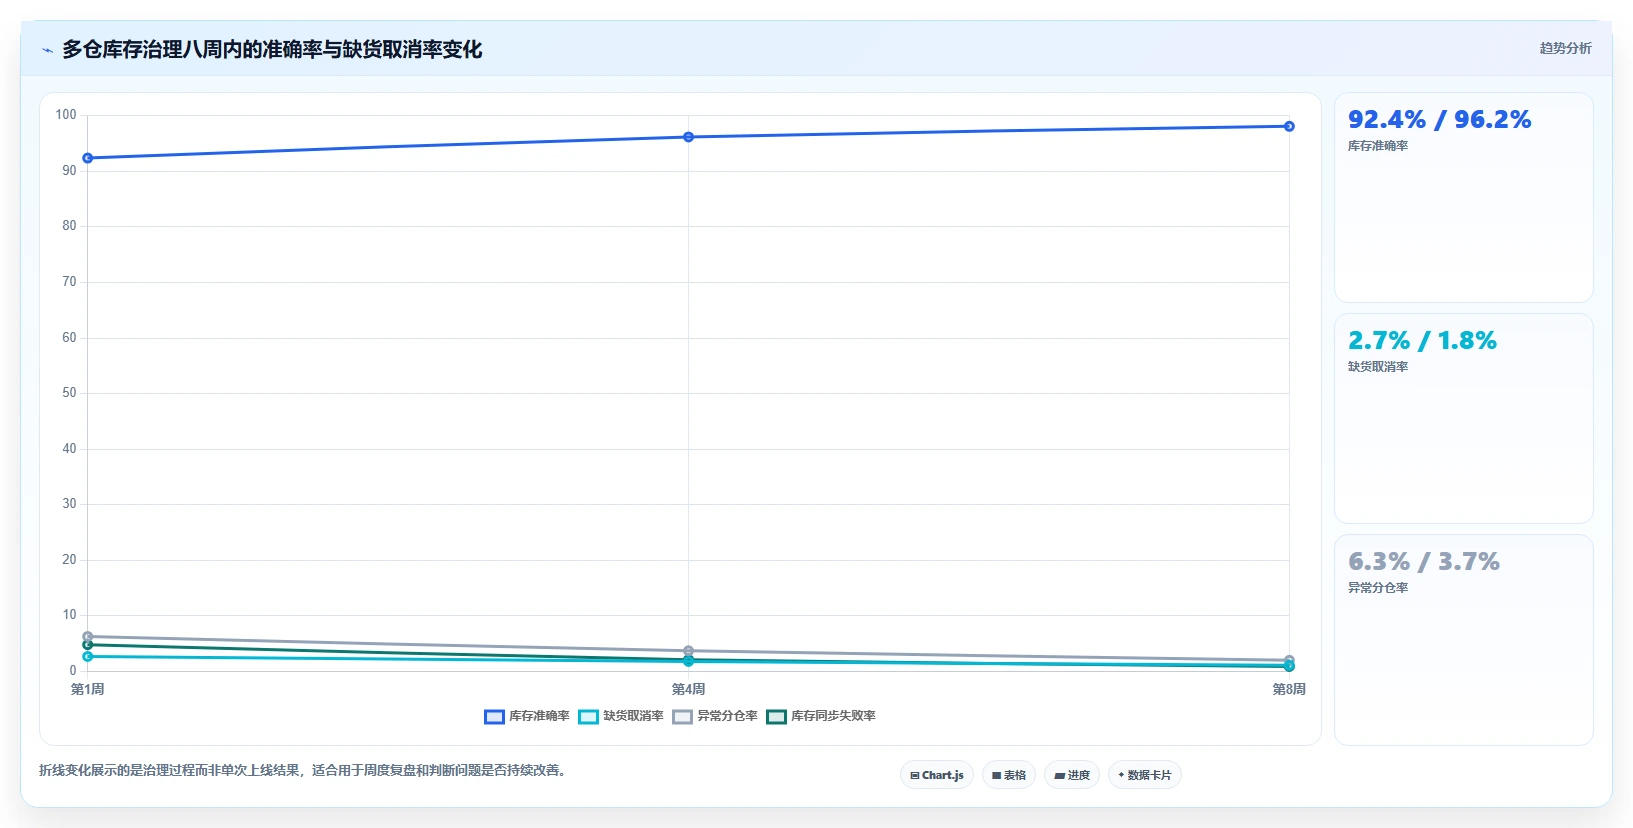Toggle the 库存准确率 series in the legend
The width and height of the screenshot is (1633, 828).
(x=527, y=716)
